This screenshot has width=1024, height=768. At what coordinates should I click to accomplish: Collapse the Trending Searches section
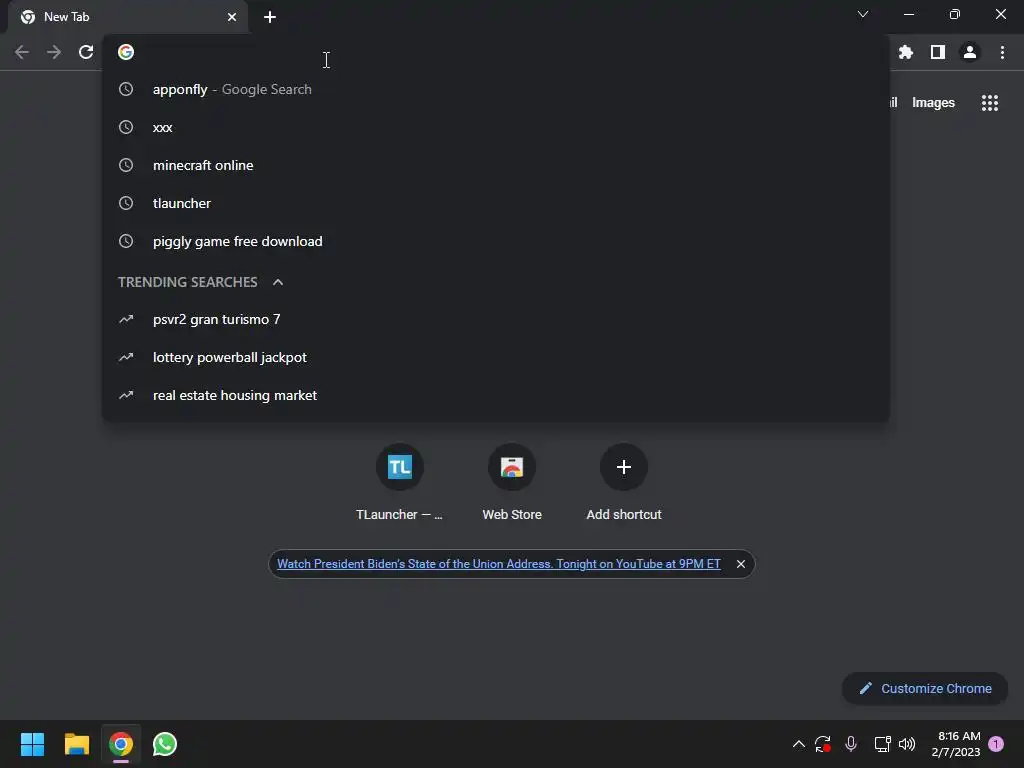click(278, 282)
